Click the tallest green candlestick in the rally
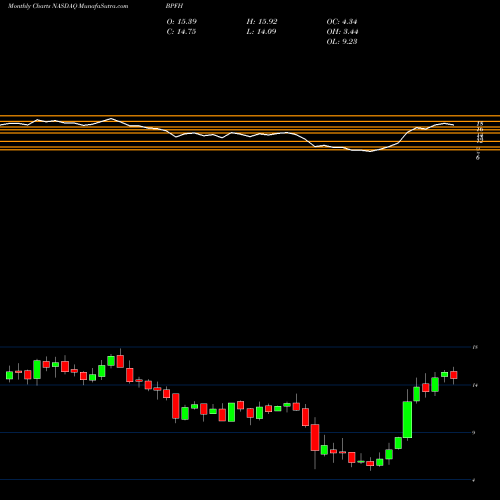This screenshot has height=500, width=500. tap(407, 420)
